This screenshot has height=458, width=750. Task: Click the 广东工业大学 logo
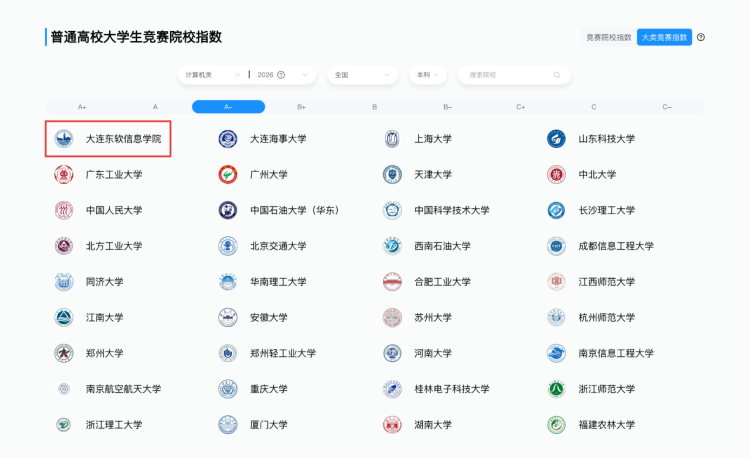(64, 174)
